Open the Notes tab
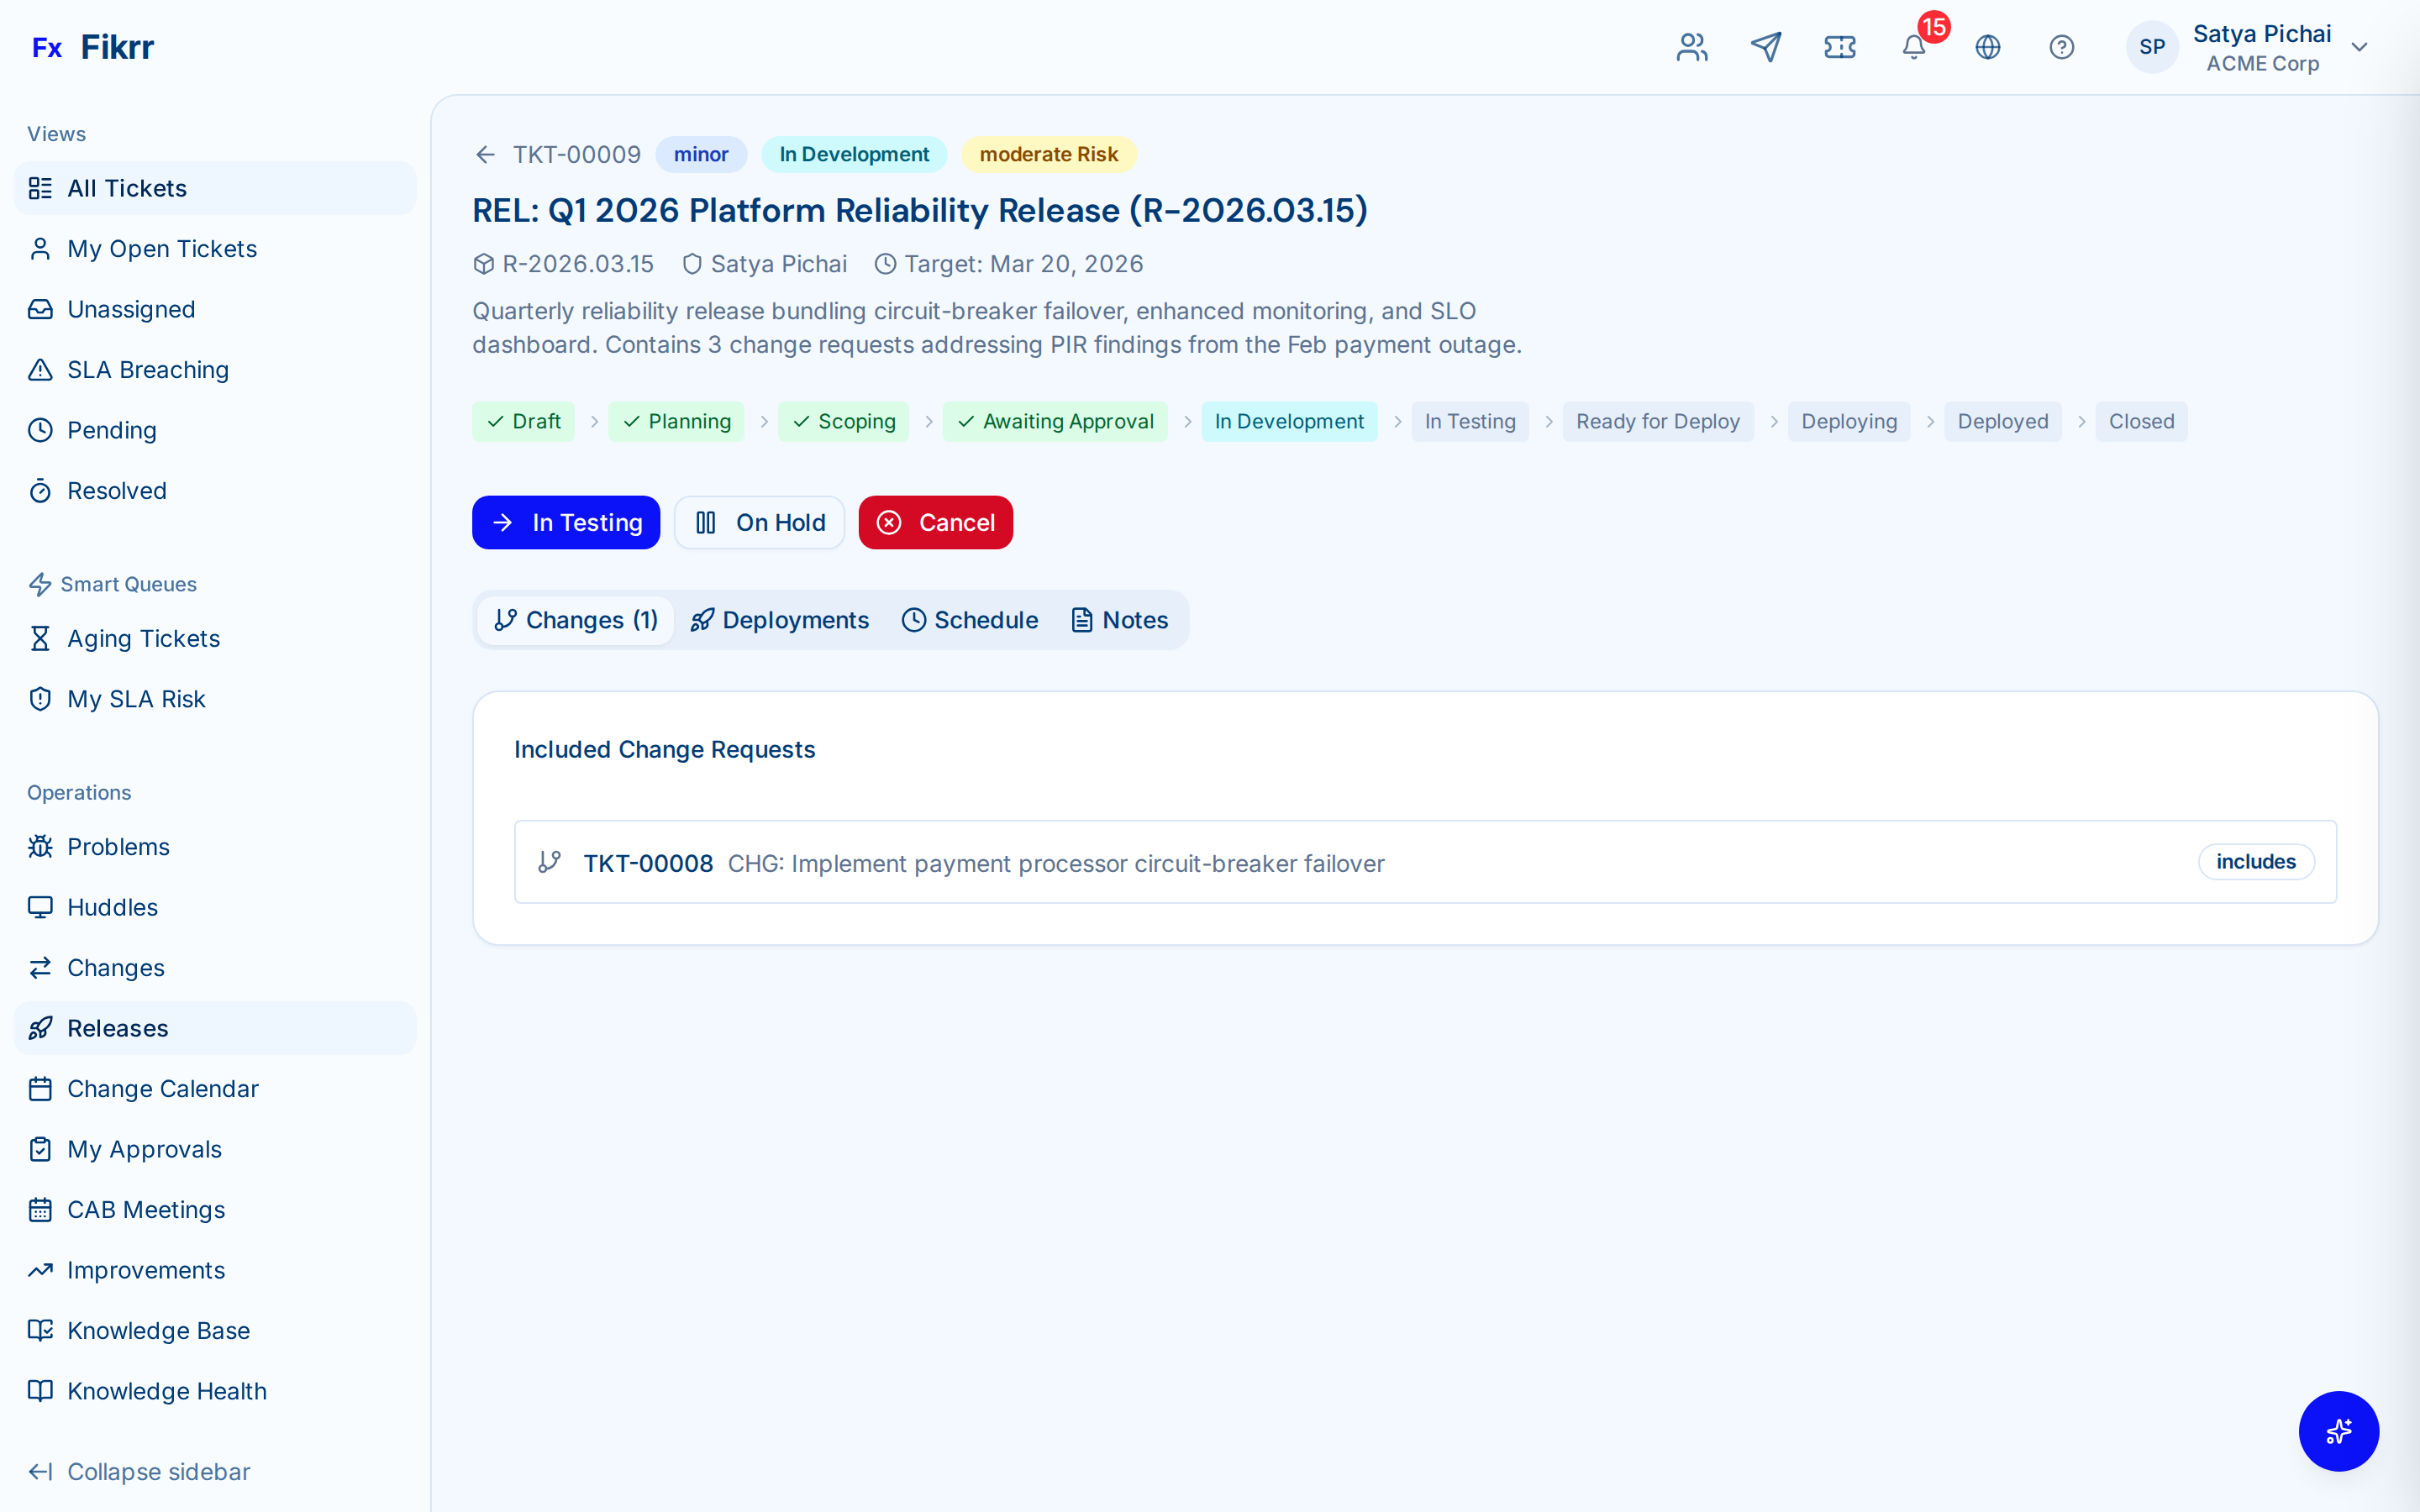Viewport: 2420px width, 1512px height. [1119, 620]
